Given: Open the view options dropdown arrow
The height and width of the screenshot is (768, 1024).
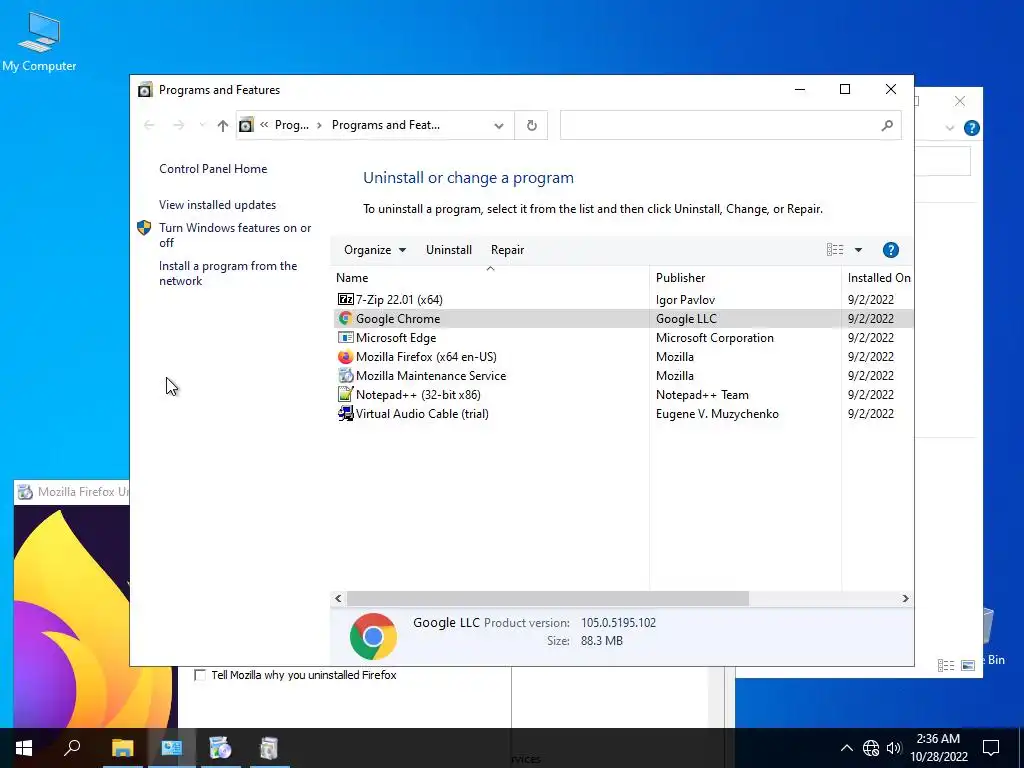Looking at the screenshot, I should pyautogui.click(x=858, y=250).
